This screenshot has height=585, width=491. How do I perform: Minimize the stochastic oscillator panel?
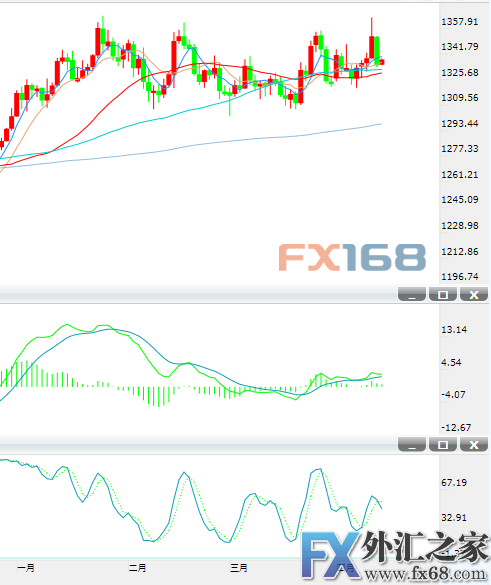(412, 444)
